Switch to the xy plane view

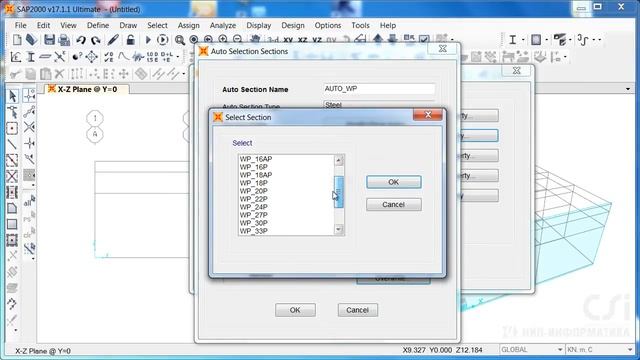[x=288, y=40]
